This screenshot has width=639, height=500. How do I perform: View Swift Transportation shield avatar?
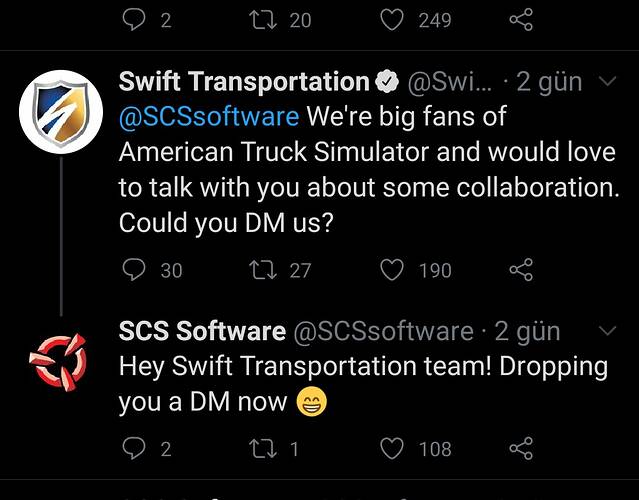pos(61,112)
